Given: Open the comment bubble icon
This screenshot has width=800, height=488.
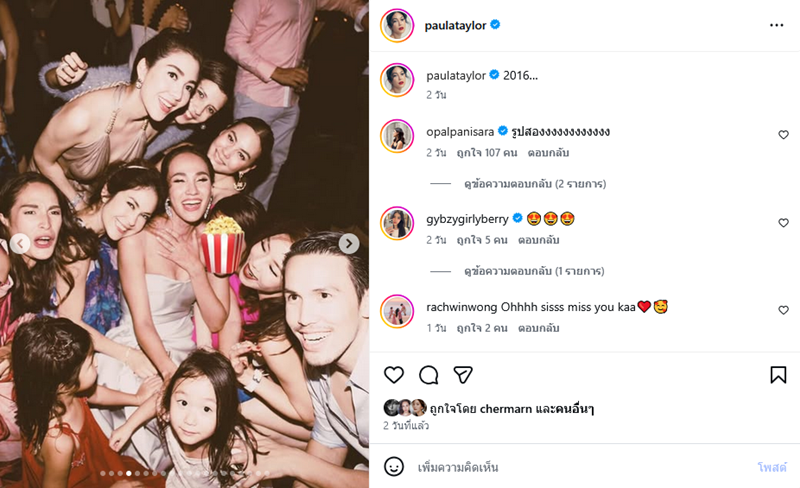Looking at the screenshot, I should tap(429, 375).
